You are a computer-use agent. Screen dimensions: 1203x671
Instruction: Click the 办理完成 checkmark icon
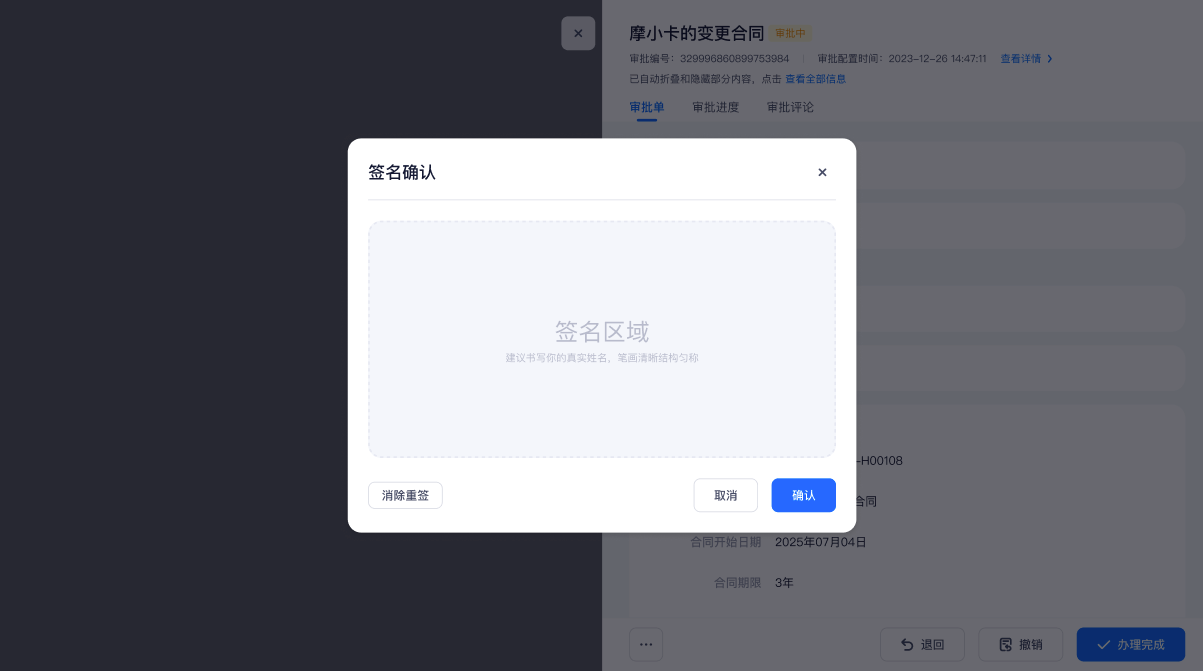tap(1104, 645)
